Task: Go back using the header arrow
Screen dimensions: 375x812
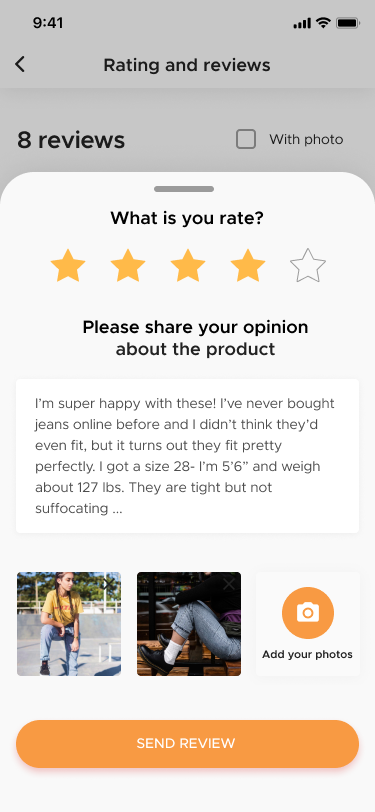Action: coord(20,65)
